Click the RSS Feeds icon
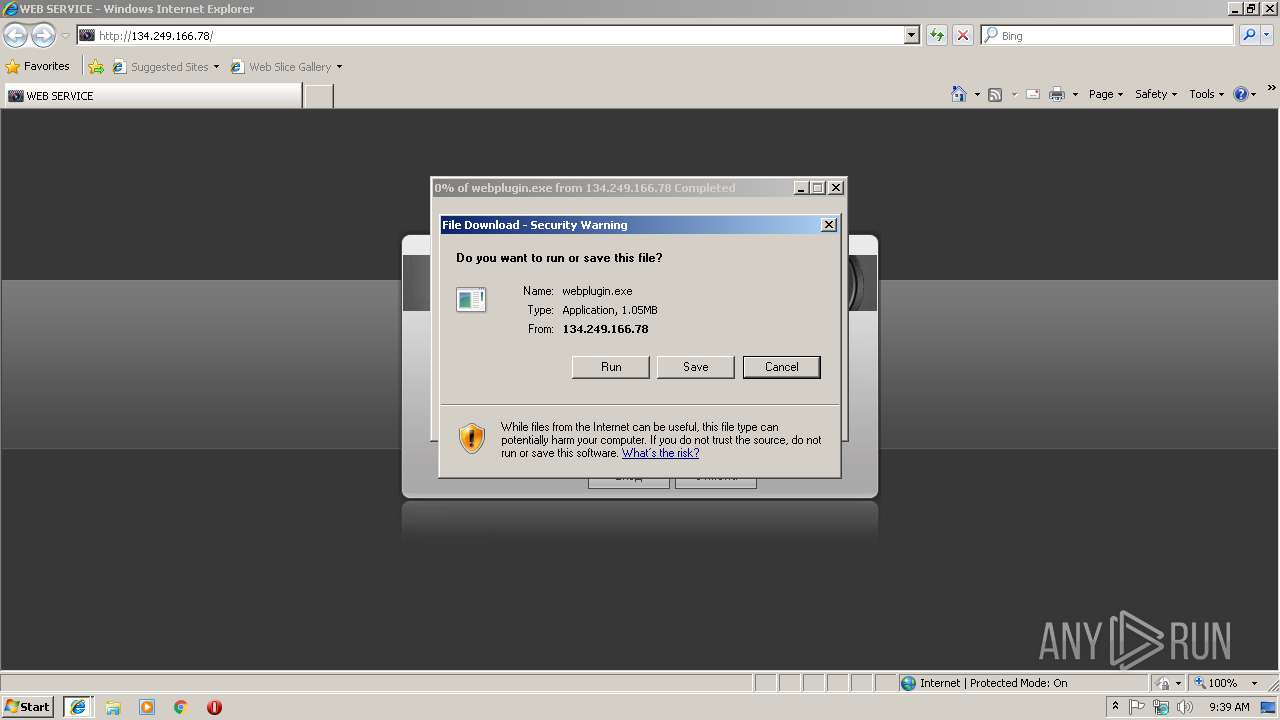This screenshot has width=1280, height=720. pos(995,94)
